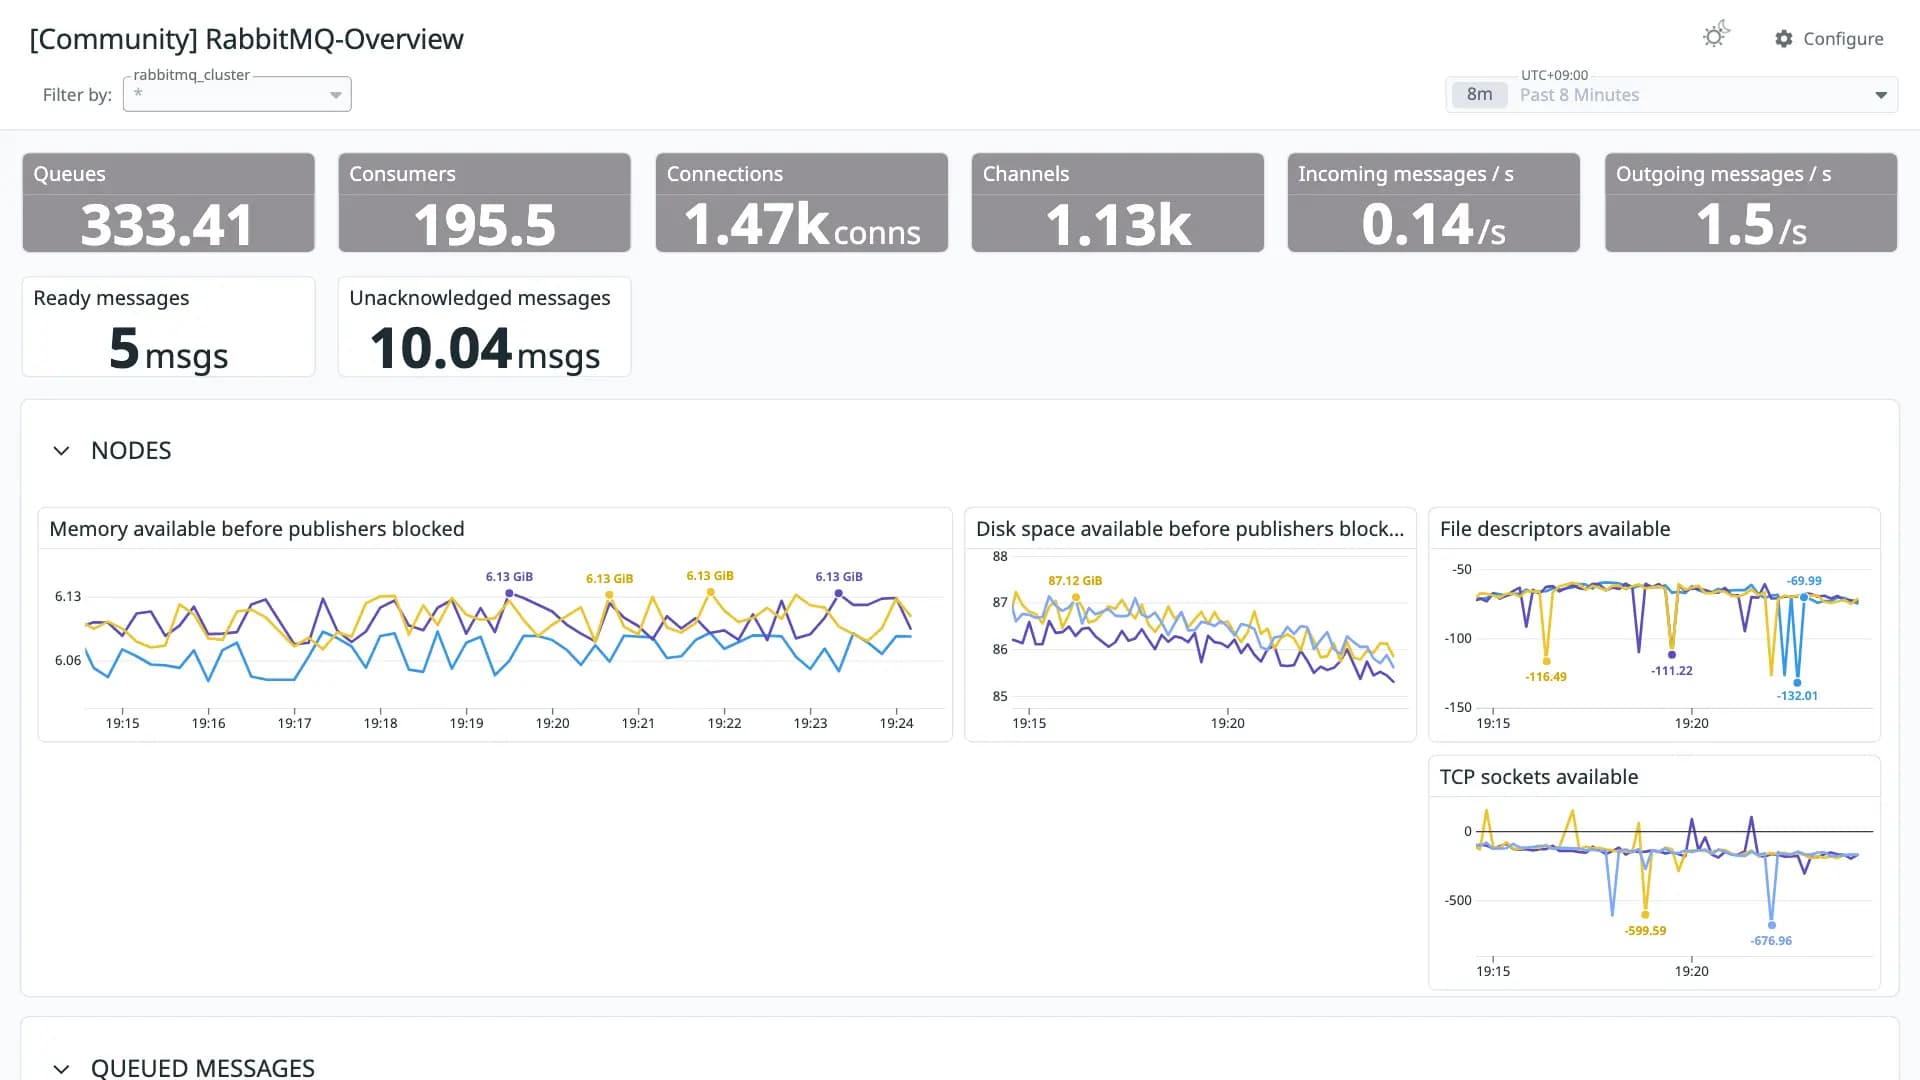Click the TCP sockets available title
The width and height of the screenshot is (1920, 1080).
[1539, 777]
